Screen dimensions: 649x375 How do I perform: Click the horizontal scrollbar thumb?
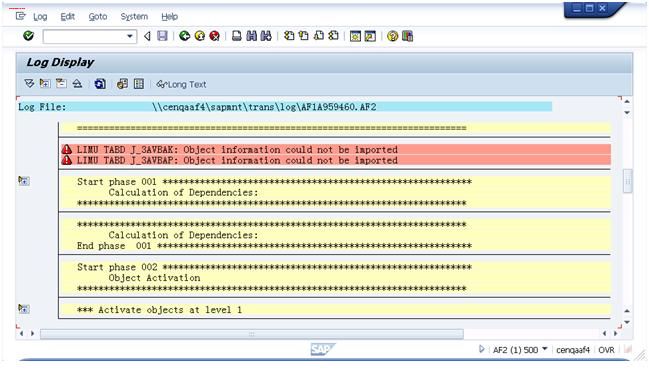point(252,334)
